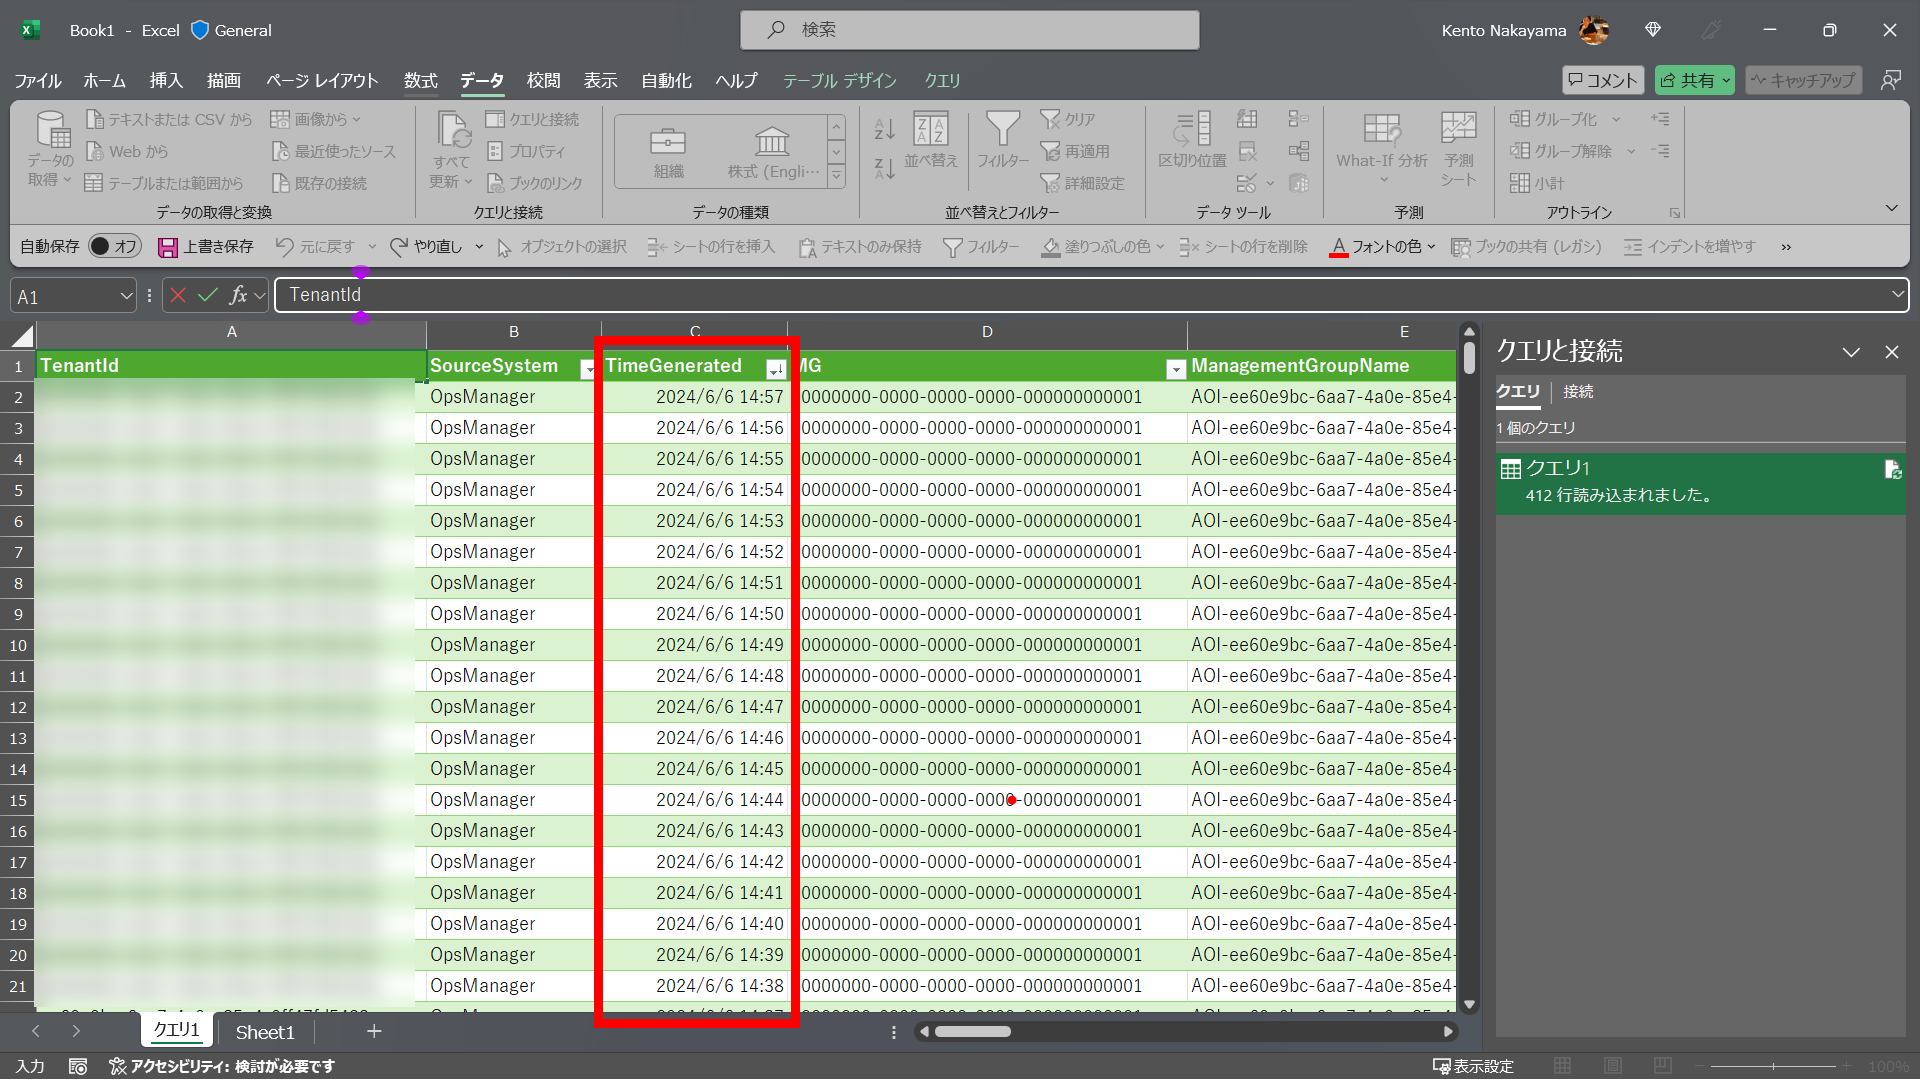The width and height of the screenshot is (1920, 1080).
Task: Open SourceSystem column filter dropdown
Action: click(588, 370)
